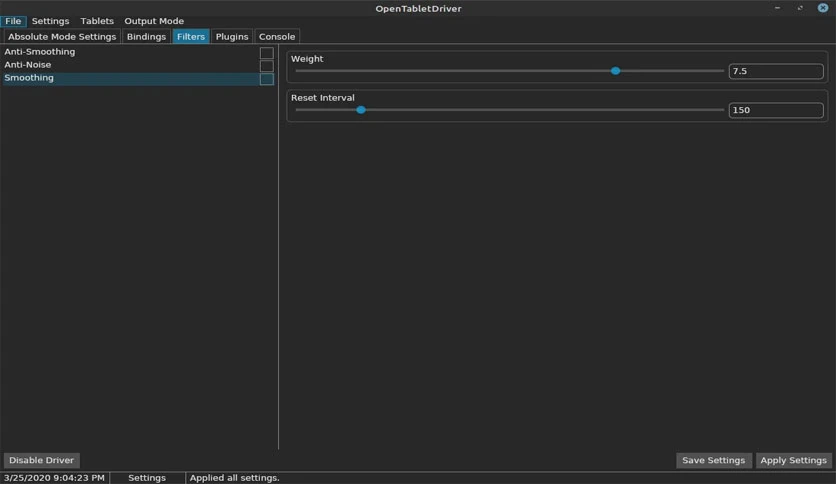Open the Tablets menu

point(97,21)
